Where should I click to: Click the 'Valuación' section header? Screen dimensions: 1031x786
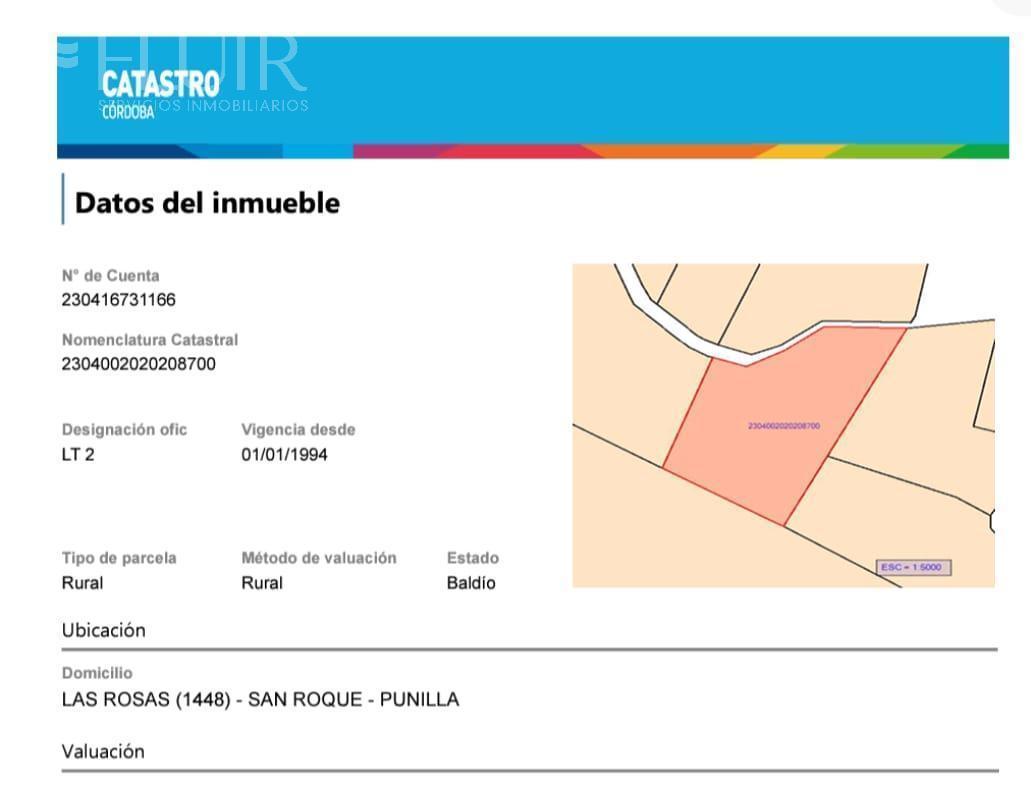click(103, 751)
